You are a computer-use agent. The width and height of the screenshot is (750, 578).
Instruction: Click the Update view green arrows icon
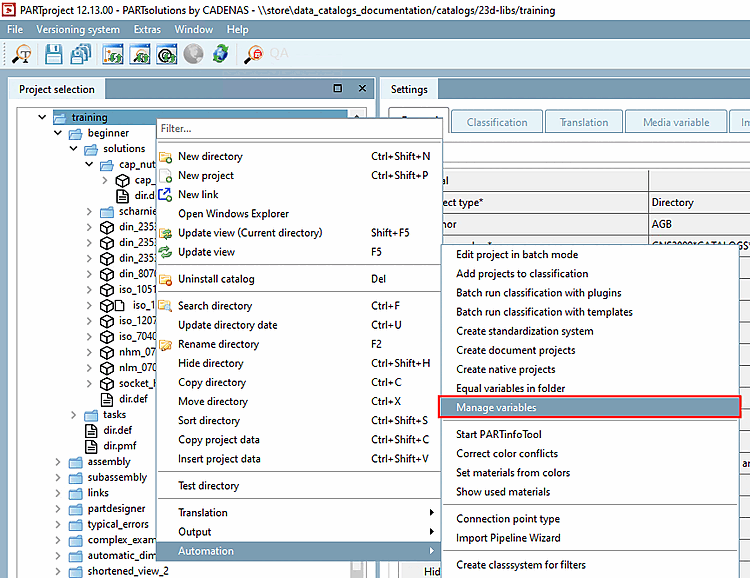[165, 252]
